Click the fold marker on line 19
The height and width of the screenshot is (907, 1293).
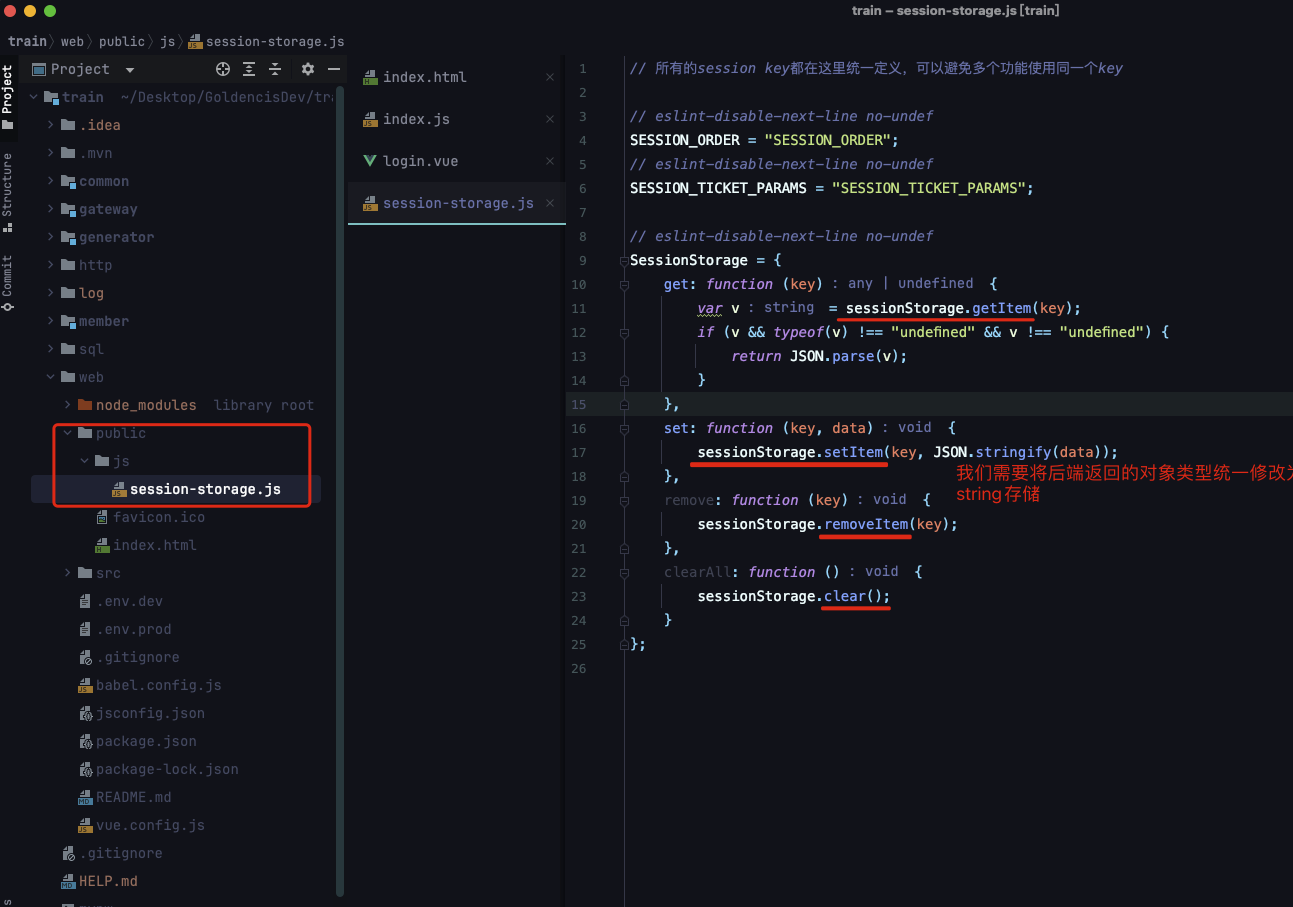point(624,500)
